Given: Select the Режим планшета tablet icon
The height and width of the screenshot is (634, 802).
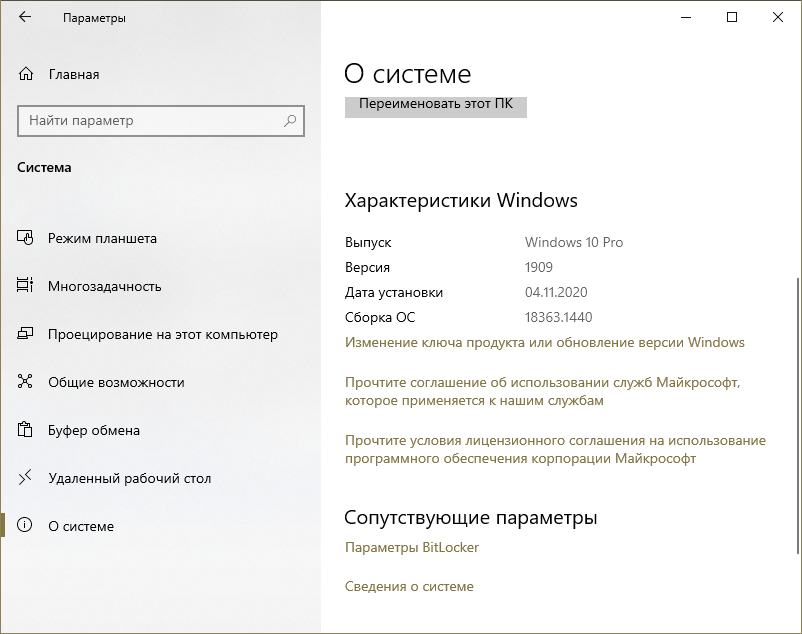Looking at the screenshot, I should coord(26,238).
